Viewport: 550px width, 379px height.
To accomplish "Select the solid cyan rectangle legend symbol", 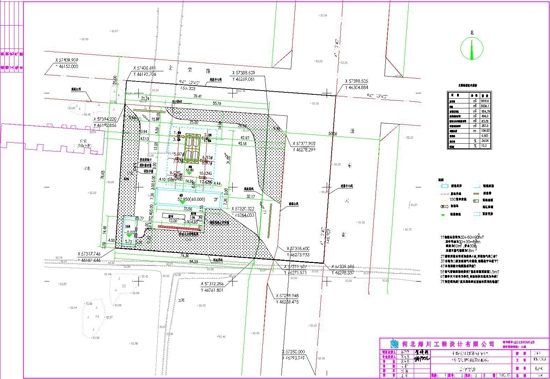I will pos(444,186).
